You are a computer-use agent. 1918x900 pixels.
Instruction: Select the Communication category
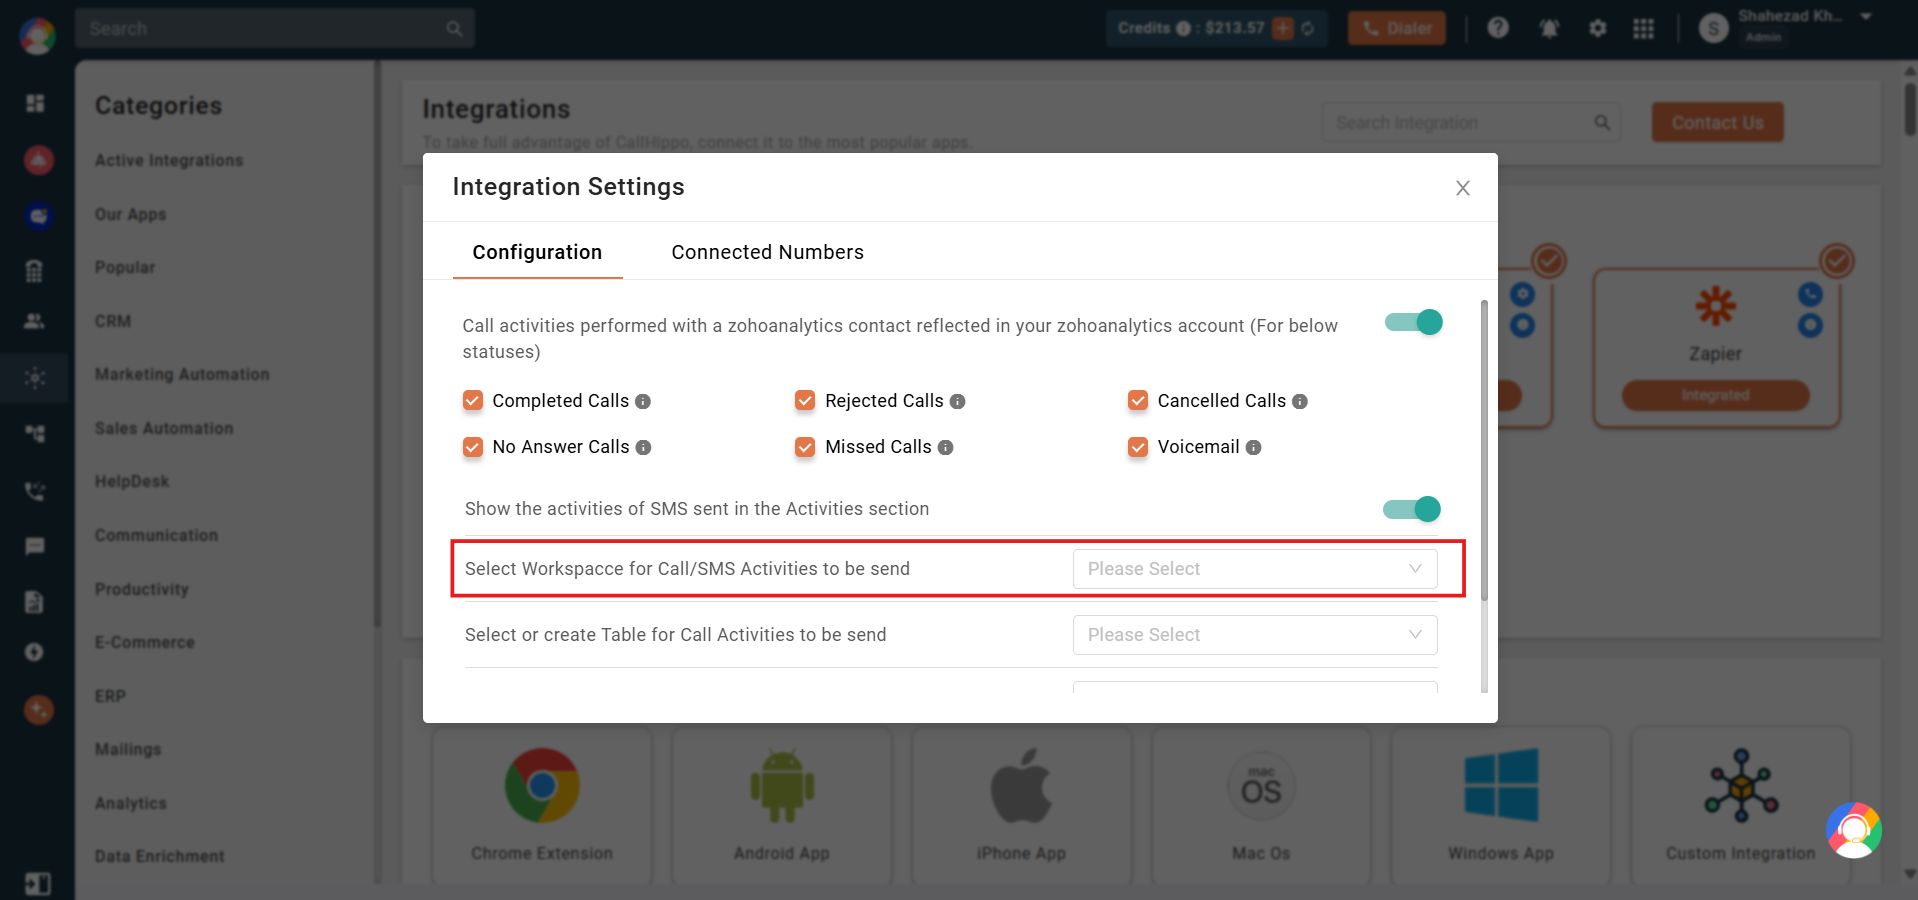coord(156,535)
